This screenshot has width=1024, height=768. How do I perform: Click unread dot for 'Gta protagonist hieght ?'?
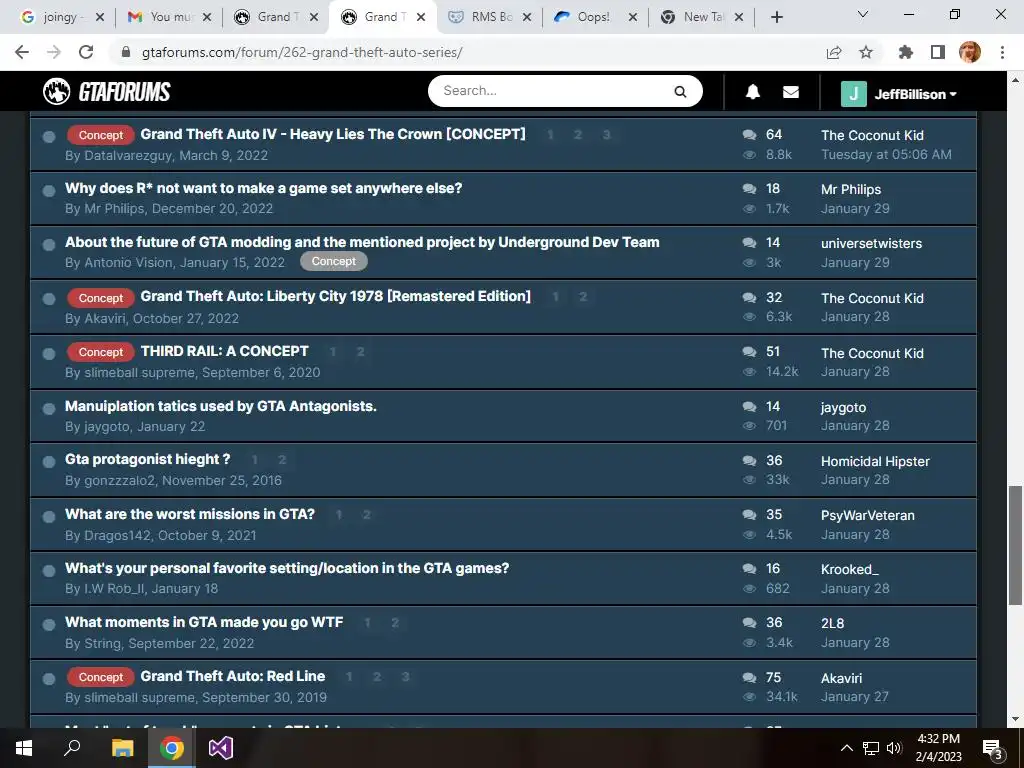point(48,462)
